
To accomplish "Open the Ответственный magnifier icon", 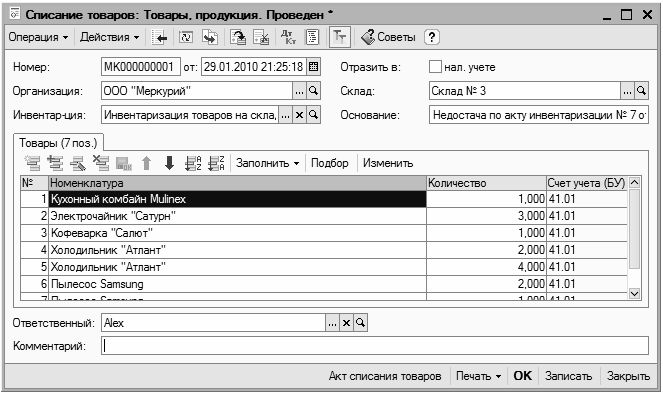I will pyautogui.click(x=360, y=323).
